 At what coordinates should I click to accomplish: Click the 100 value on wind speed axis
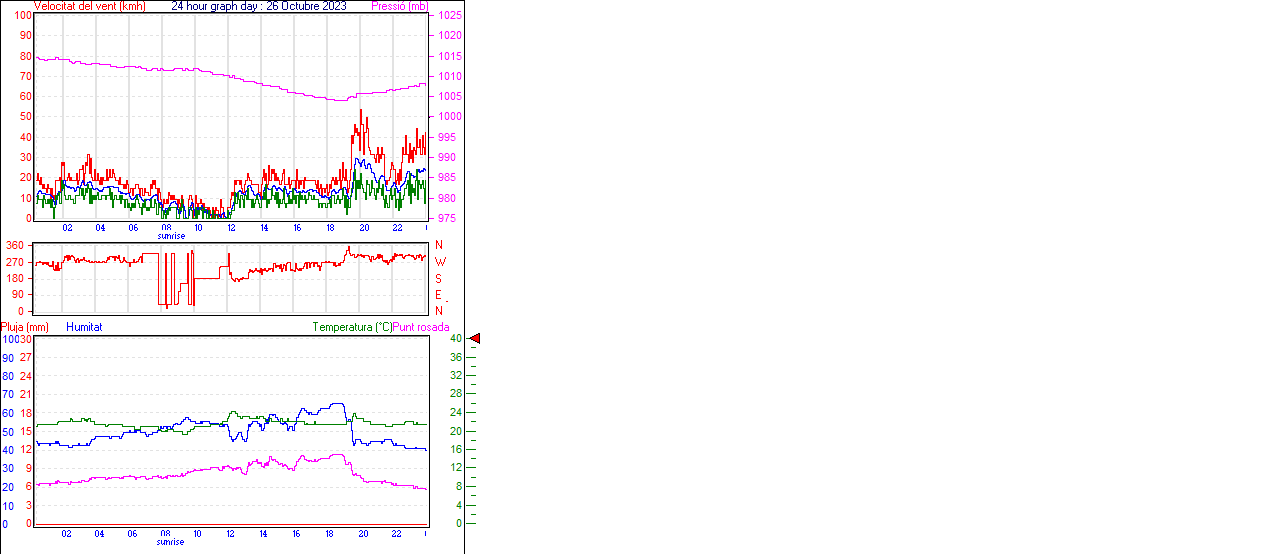point(21,15)
